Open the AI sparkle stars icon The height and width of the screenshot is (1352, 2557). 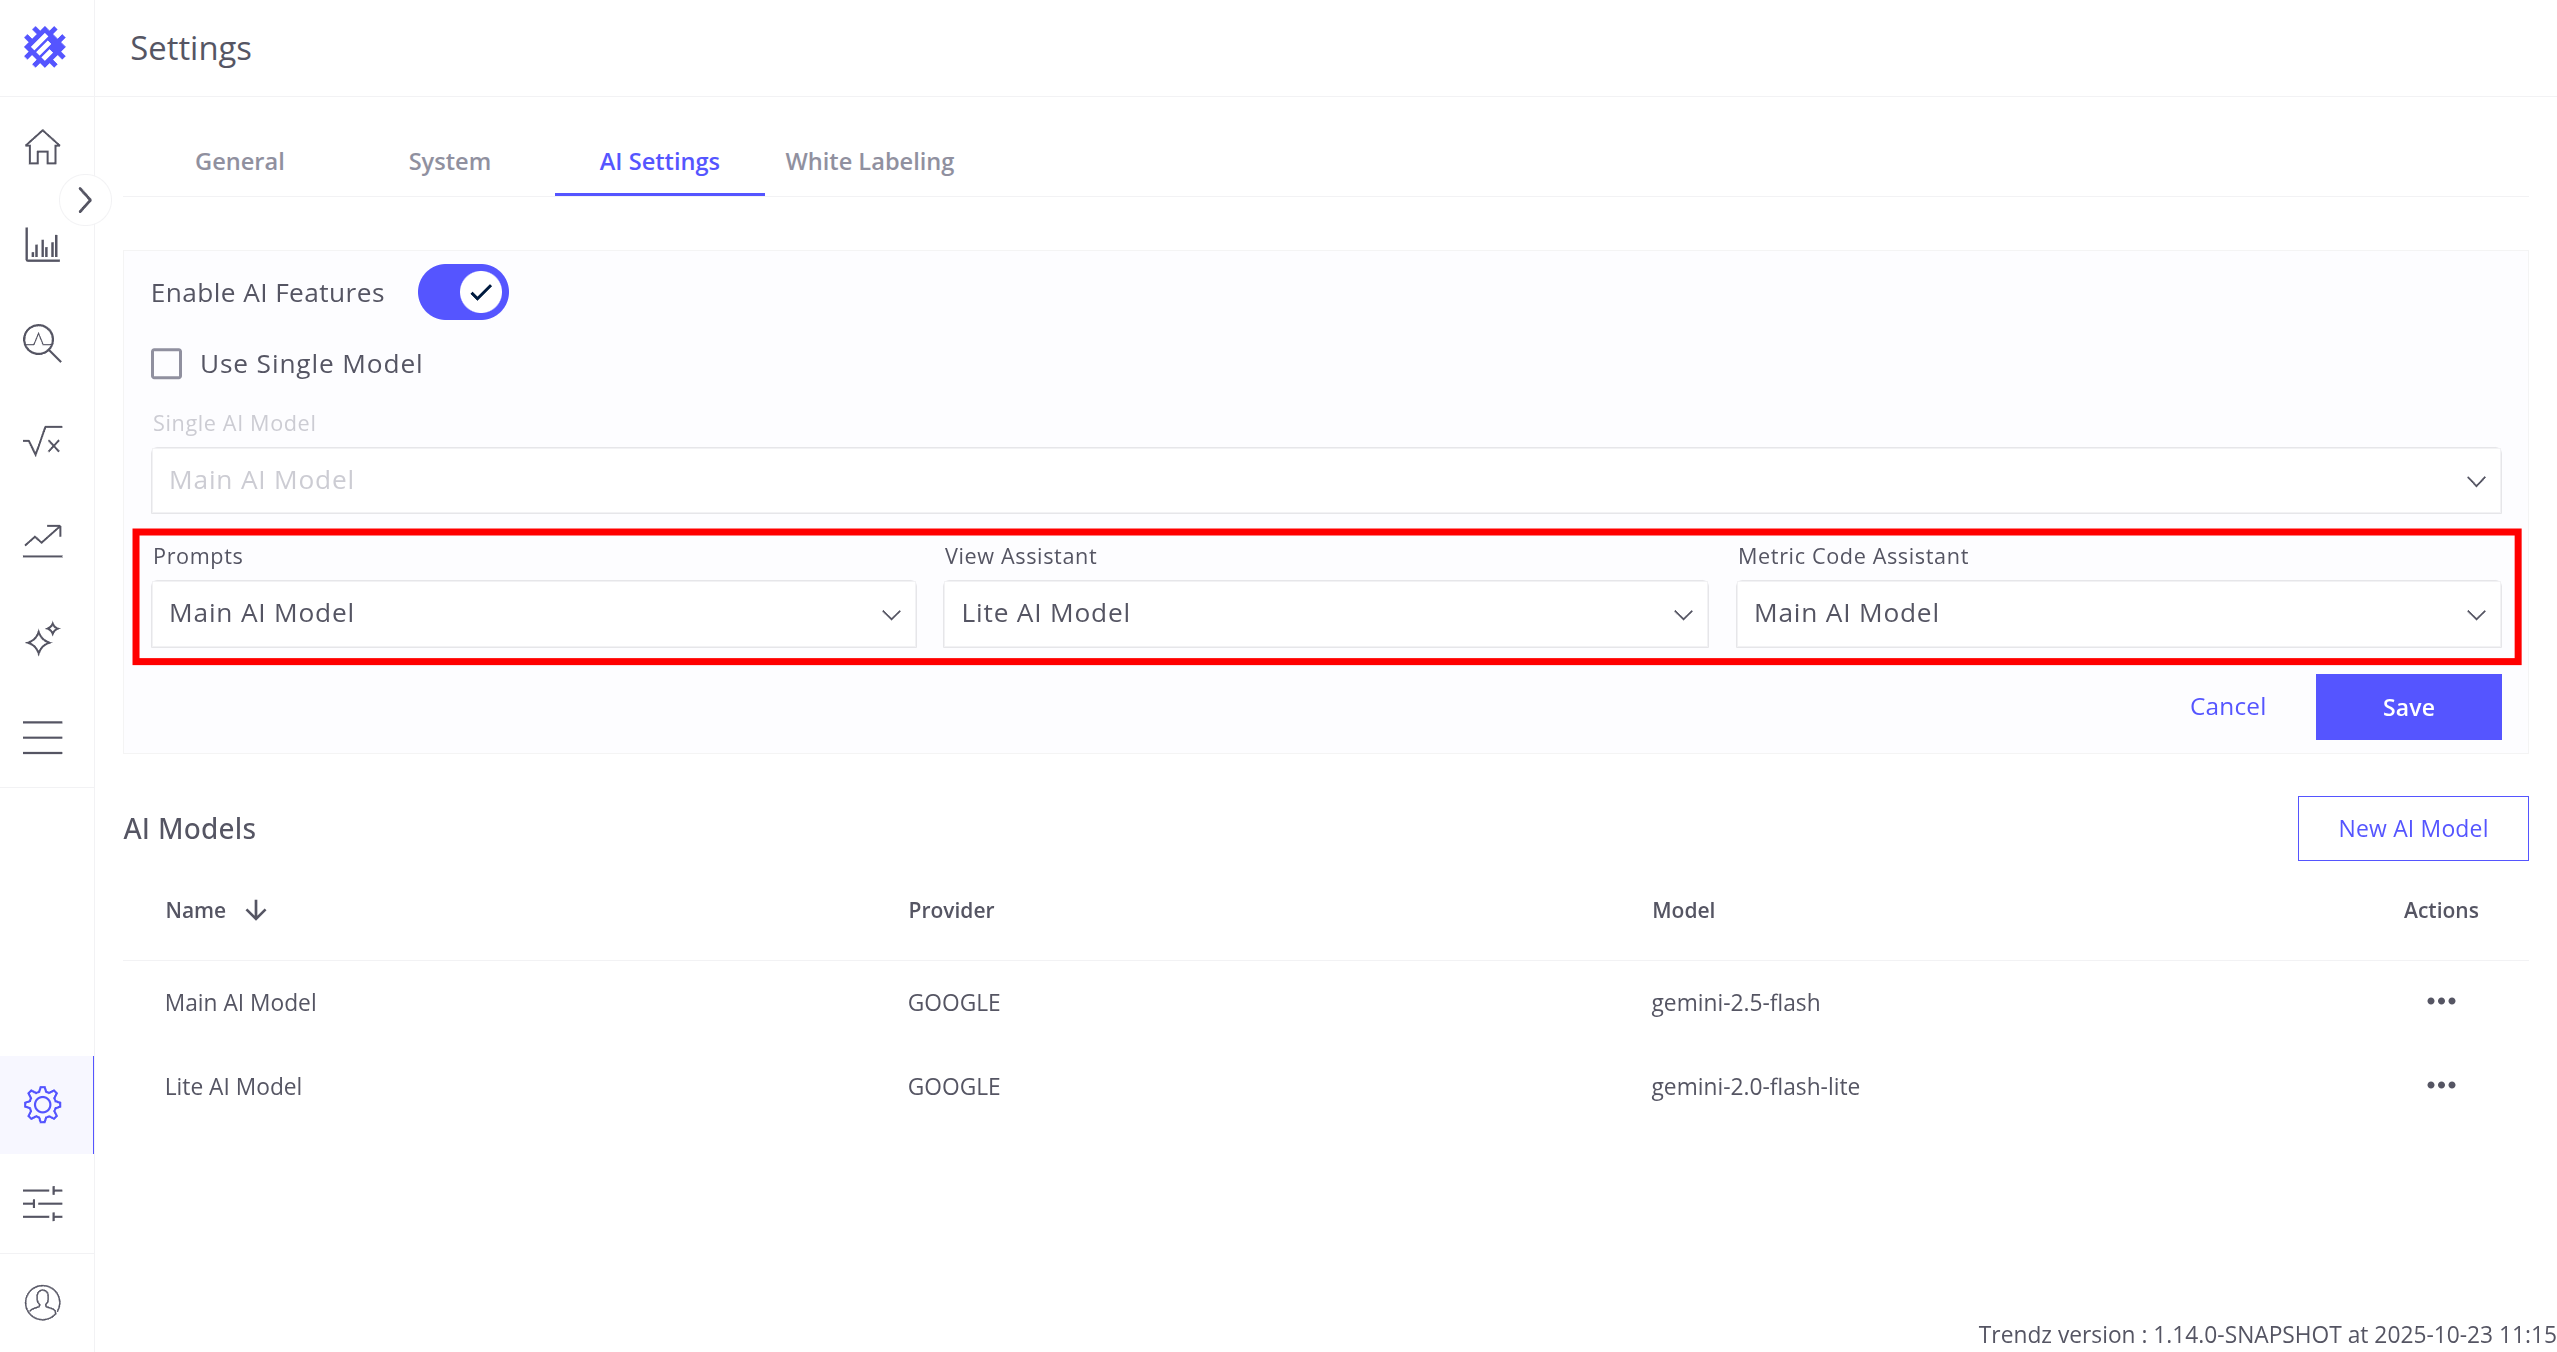pyautogui.click(x=42, y=638)
